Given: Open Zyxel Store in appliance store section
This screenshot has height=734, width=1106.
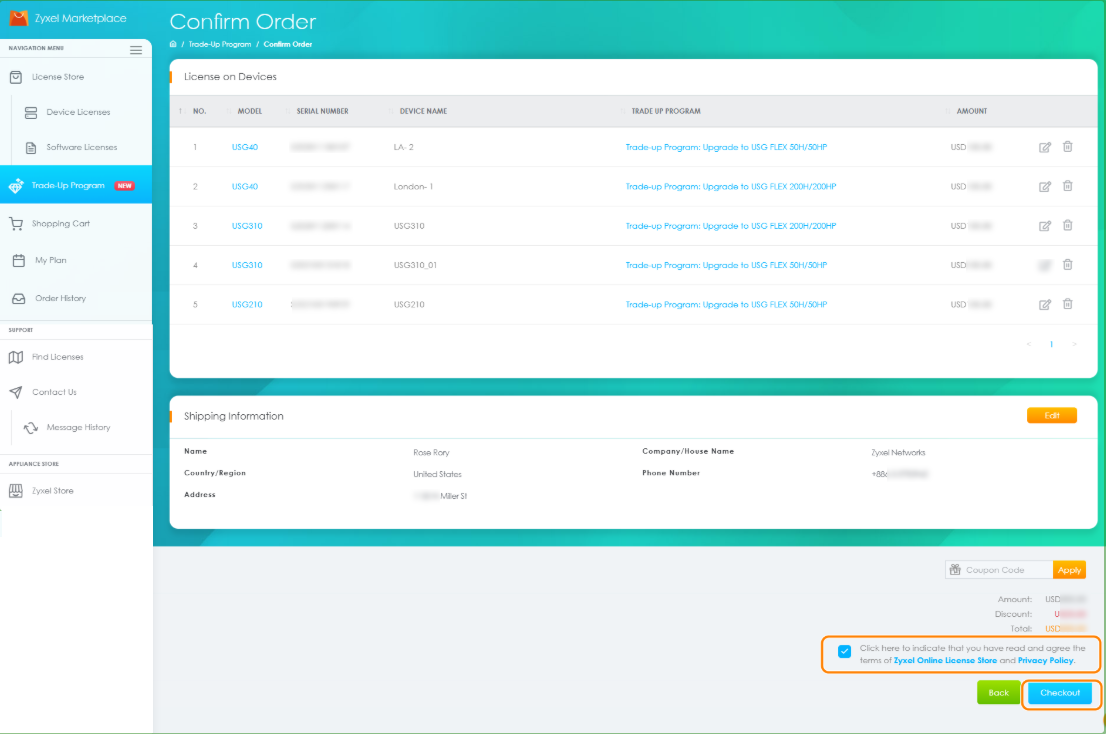Looking at the screenshot, I should 52,491.
